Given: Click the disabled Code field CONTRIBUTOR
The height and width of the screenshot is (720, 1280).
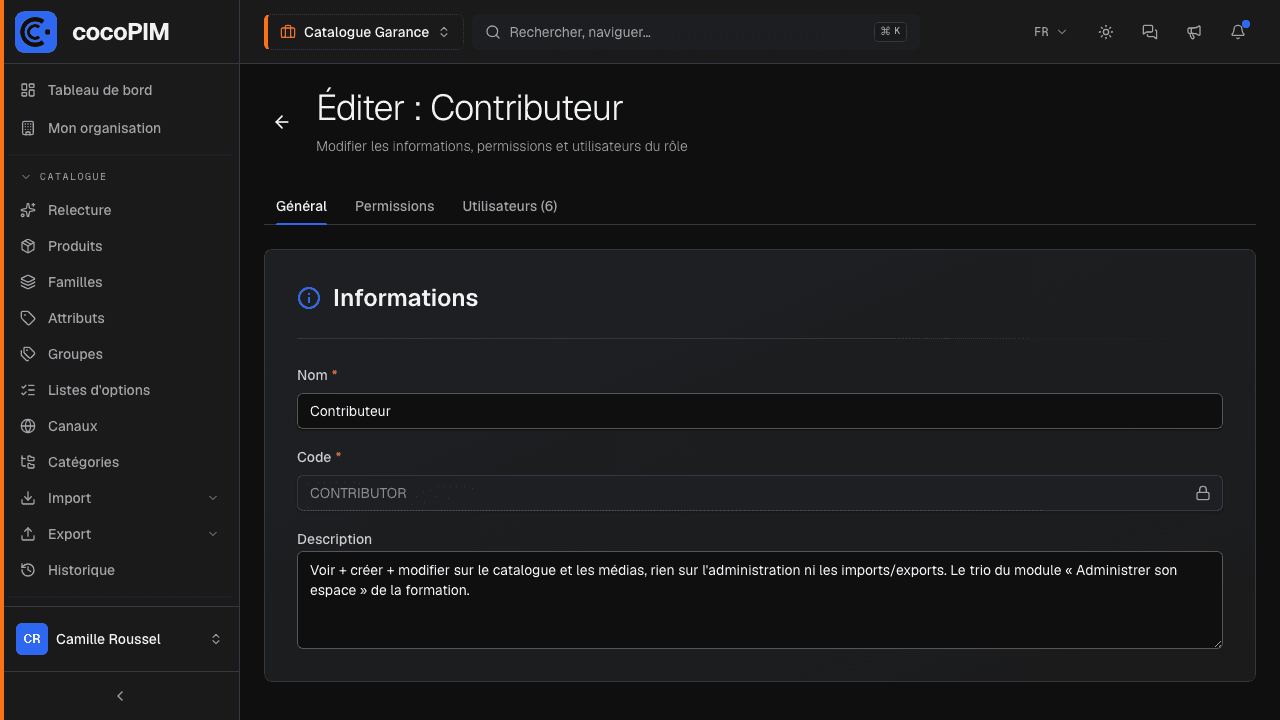Looking at the screenshot, I should click(x=760, y=493).
